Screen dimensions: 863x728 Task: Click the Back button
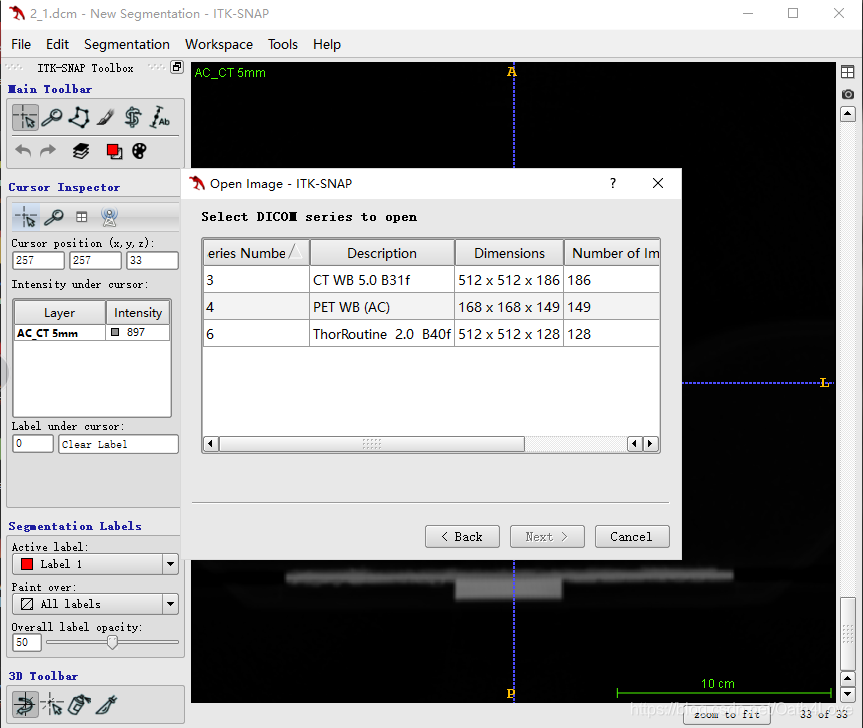462,537
